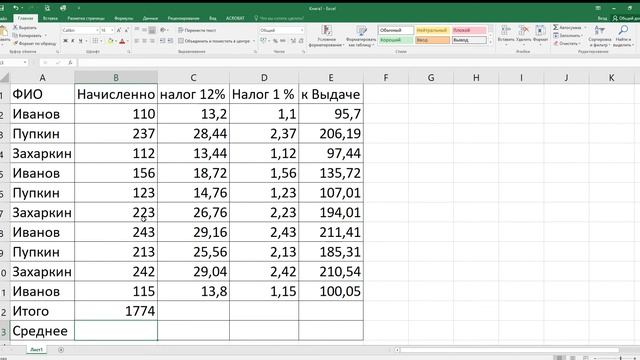This screenshot has height=360, width=640.
Task: Click the Font Color red A icon
Action: pyautogui.click(x=122, y=41)
